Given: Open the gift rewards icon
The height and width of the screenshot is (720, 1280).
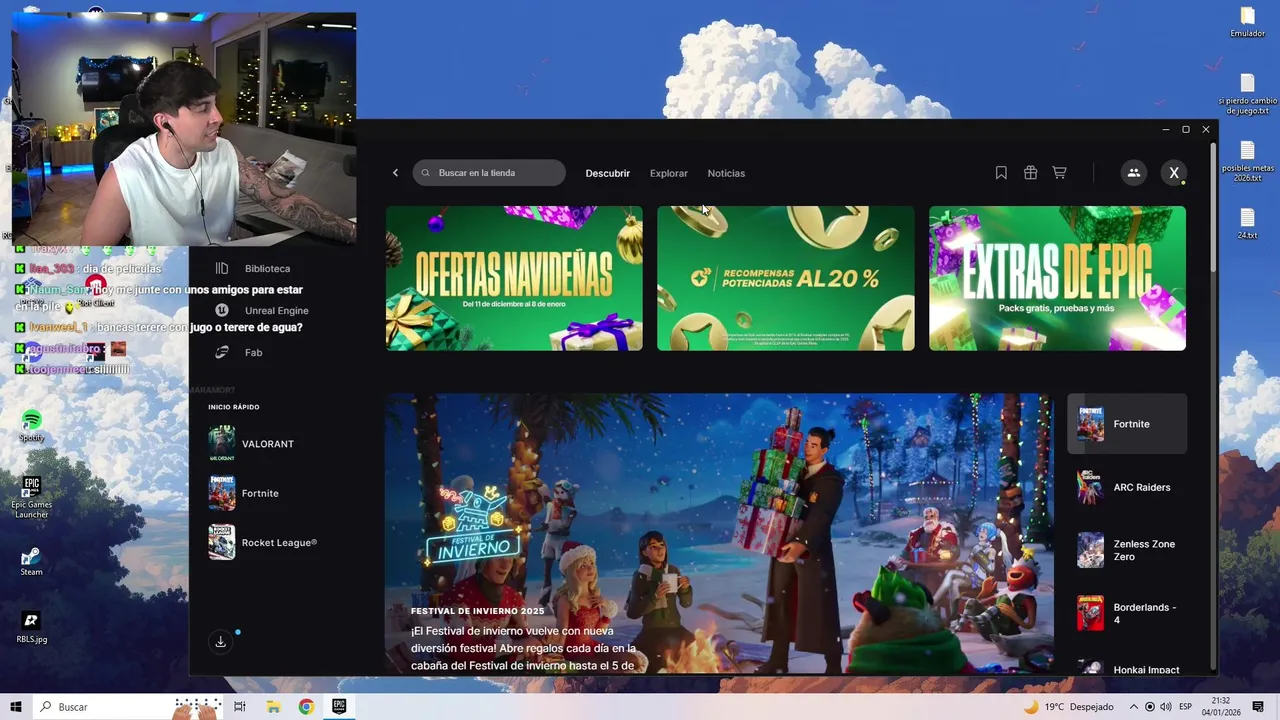Looking at the screenshot, I should pyautogui.click(x=1030, y=173).
